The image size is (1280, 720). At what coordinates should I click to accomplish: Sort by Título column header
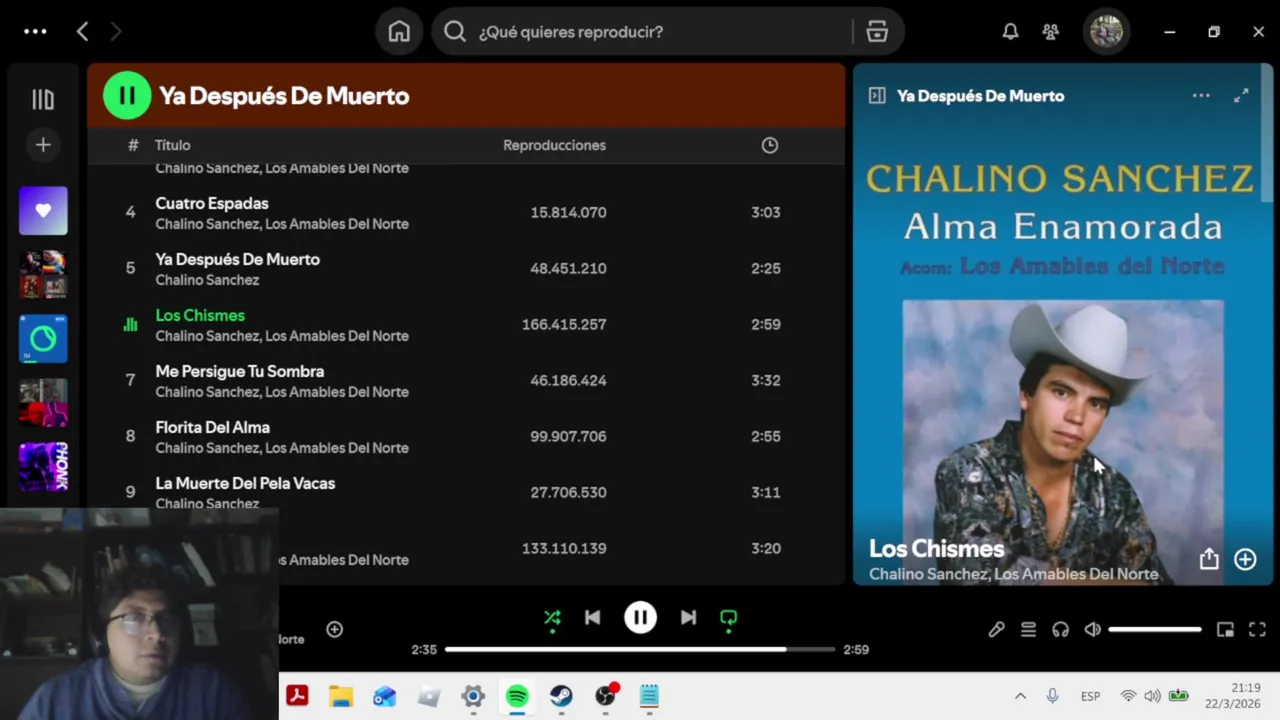172,145
